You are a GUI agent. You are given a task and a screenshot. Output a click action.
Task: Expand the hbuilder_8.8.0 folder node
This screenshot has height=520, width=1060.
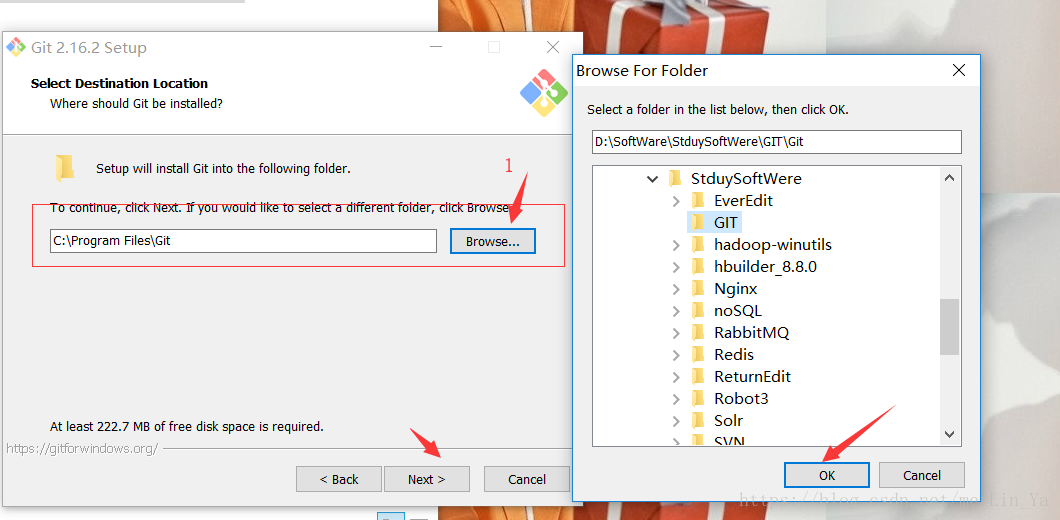676,267
